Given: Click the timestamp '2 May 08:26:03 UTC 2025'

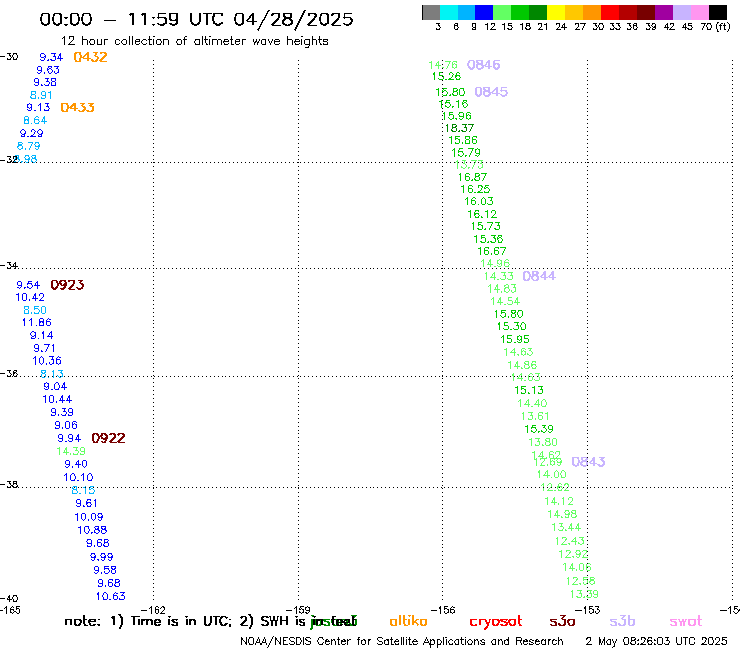Looking at the screenshot, I should pyautogui.click(x=656, y=642).
